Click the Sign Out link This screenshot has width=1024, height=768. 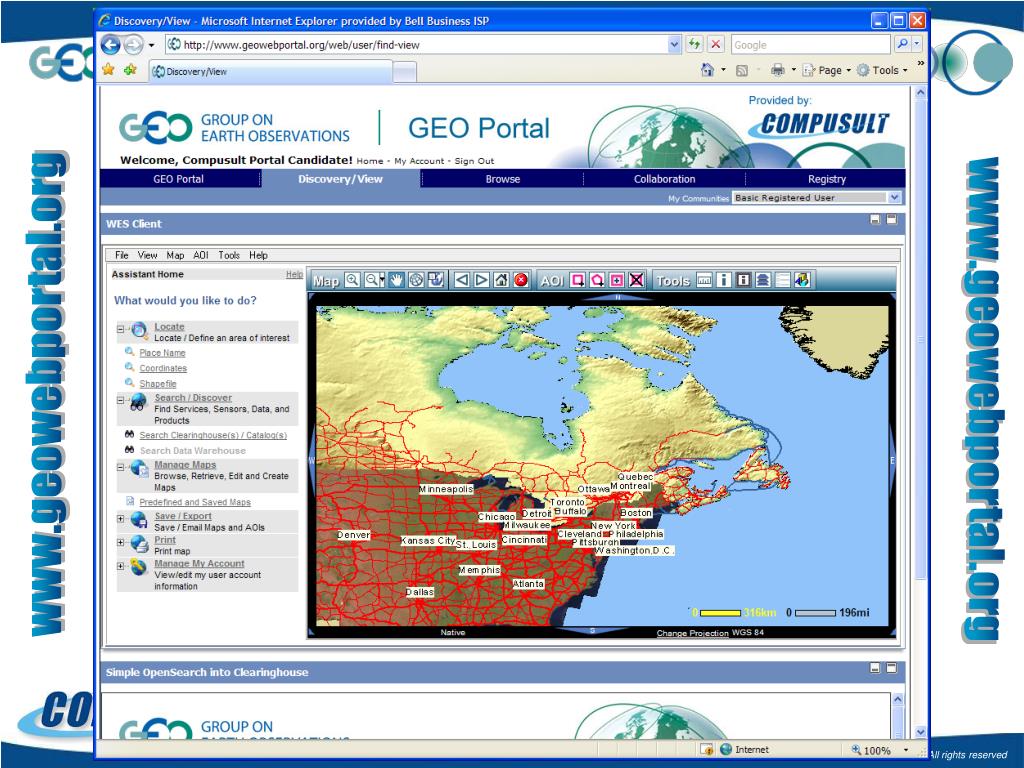474,161
